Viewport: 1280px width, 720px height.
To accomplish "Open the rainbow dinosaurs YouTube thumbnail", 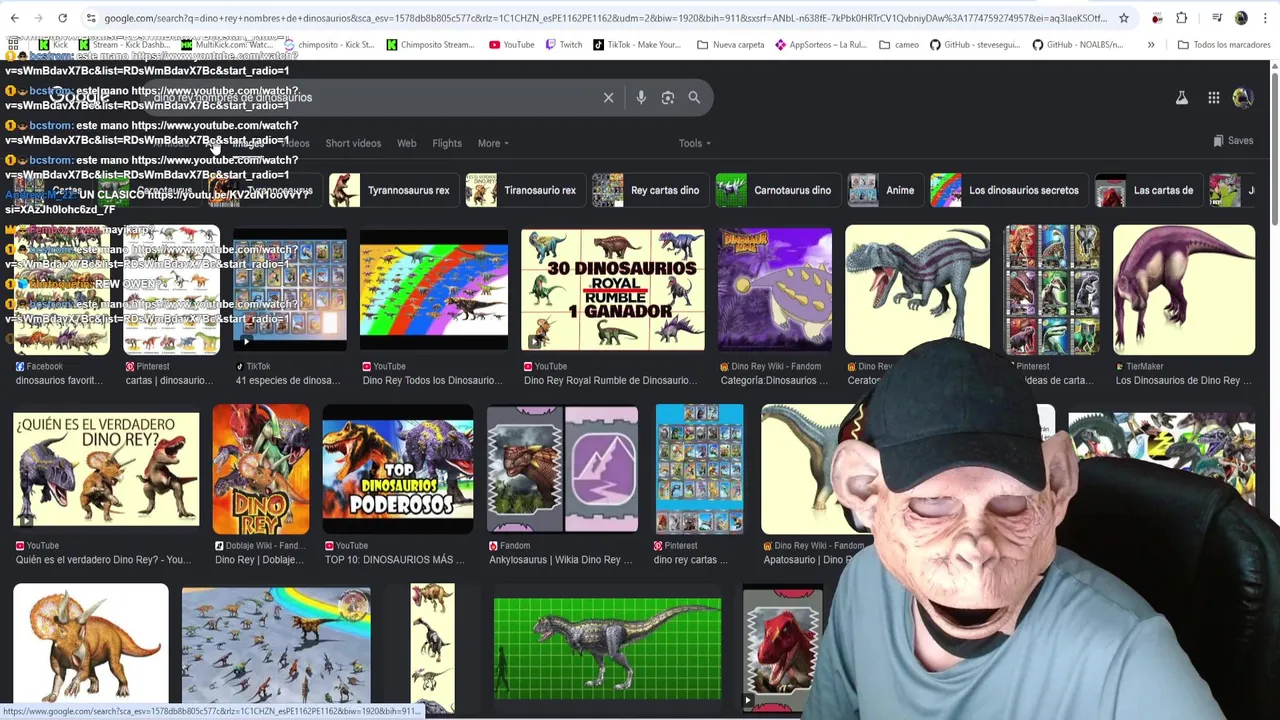I will click(434, 290).
